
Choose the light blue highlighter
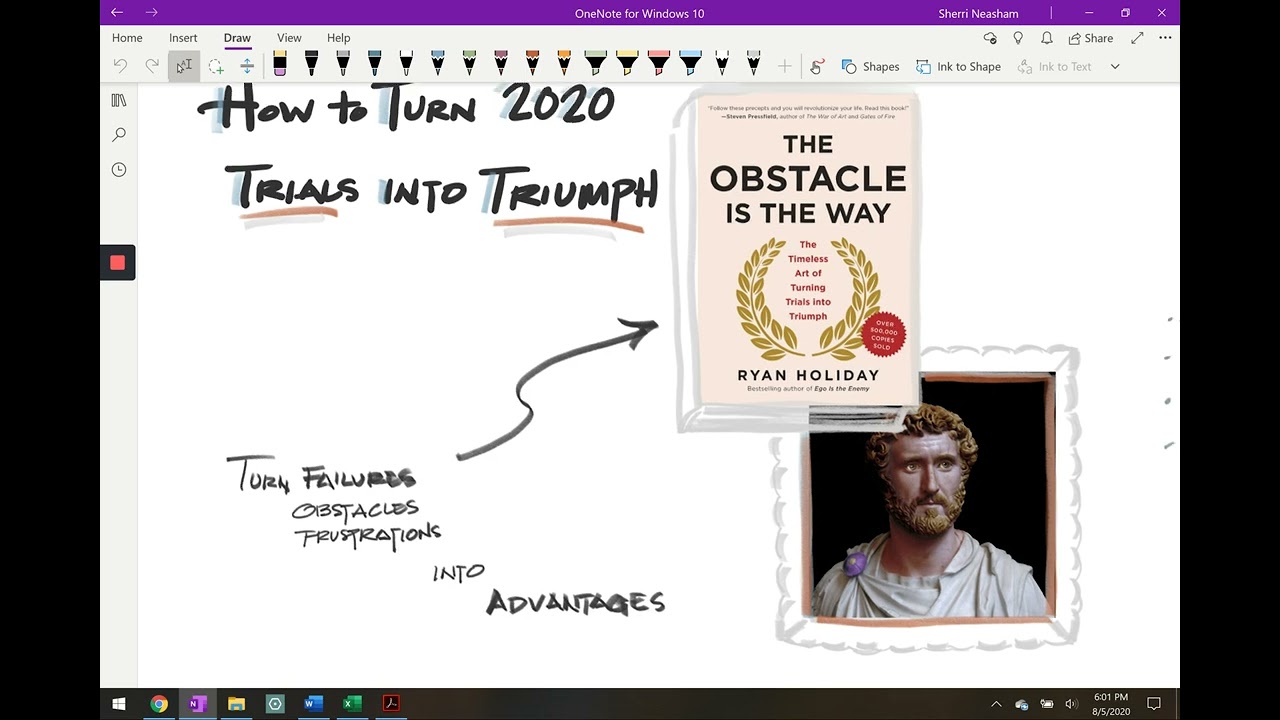click(690, 64)
